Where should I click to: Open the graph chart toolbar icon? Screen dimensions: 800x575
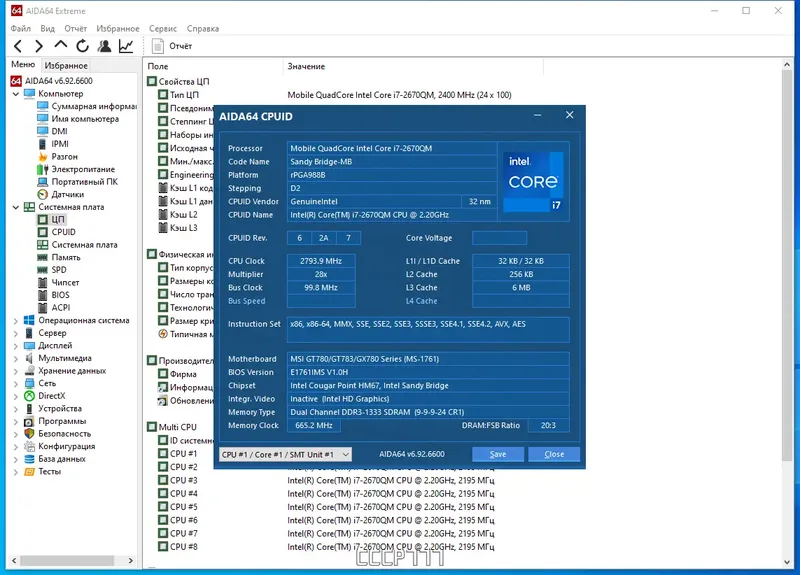tap(126, 46)
